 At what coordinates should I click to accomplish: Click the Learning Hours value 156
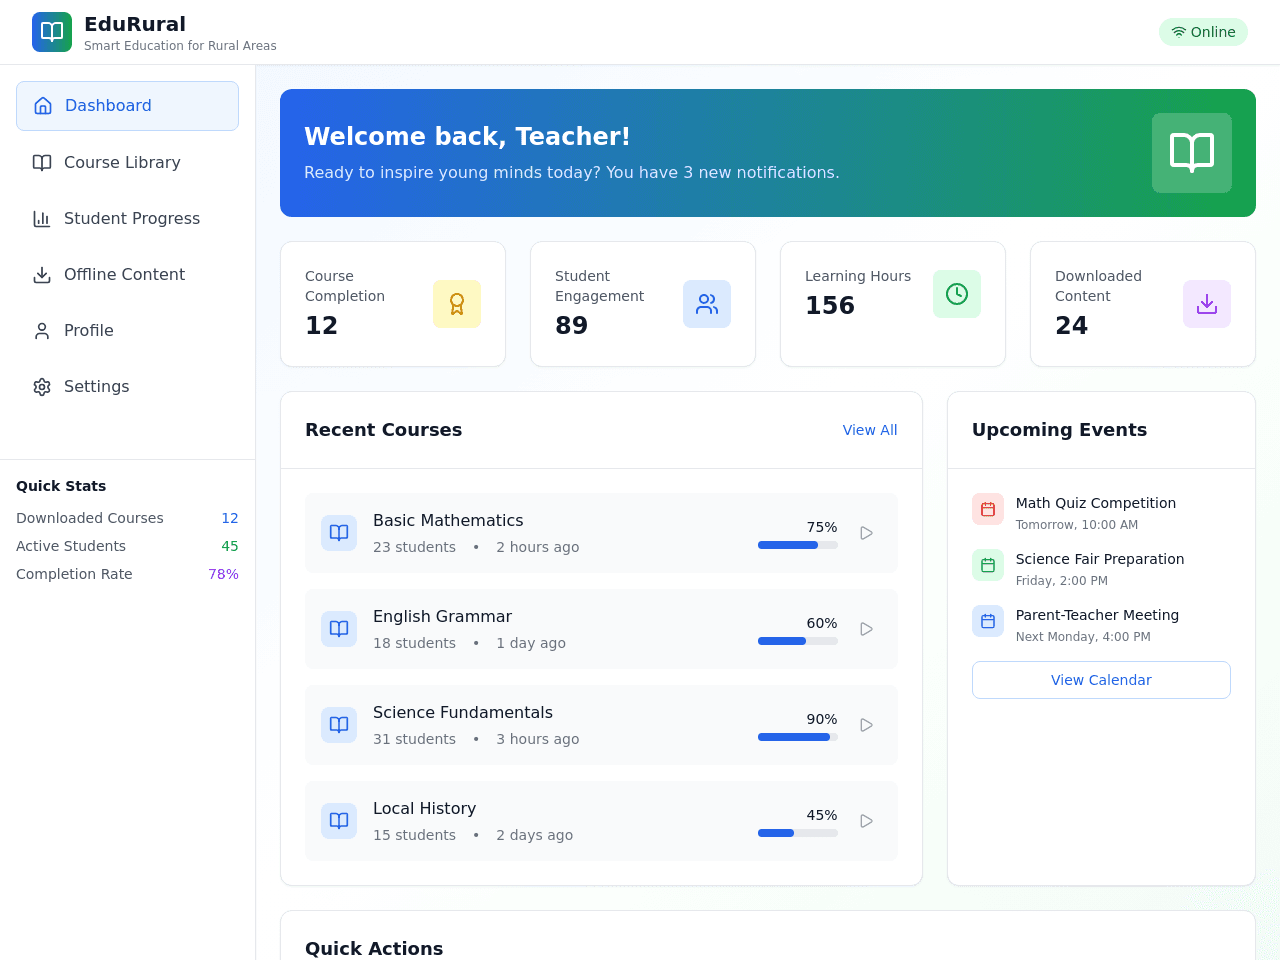pyautogui.click(x=830, y=306)
